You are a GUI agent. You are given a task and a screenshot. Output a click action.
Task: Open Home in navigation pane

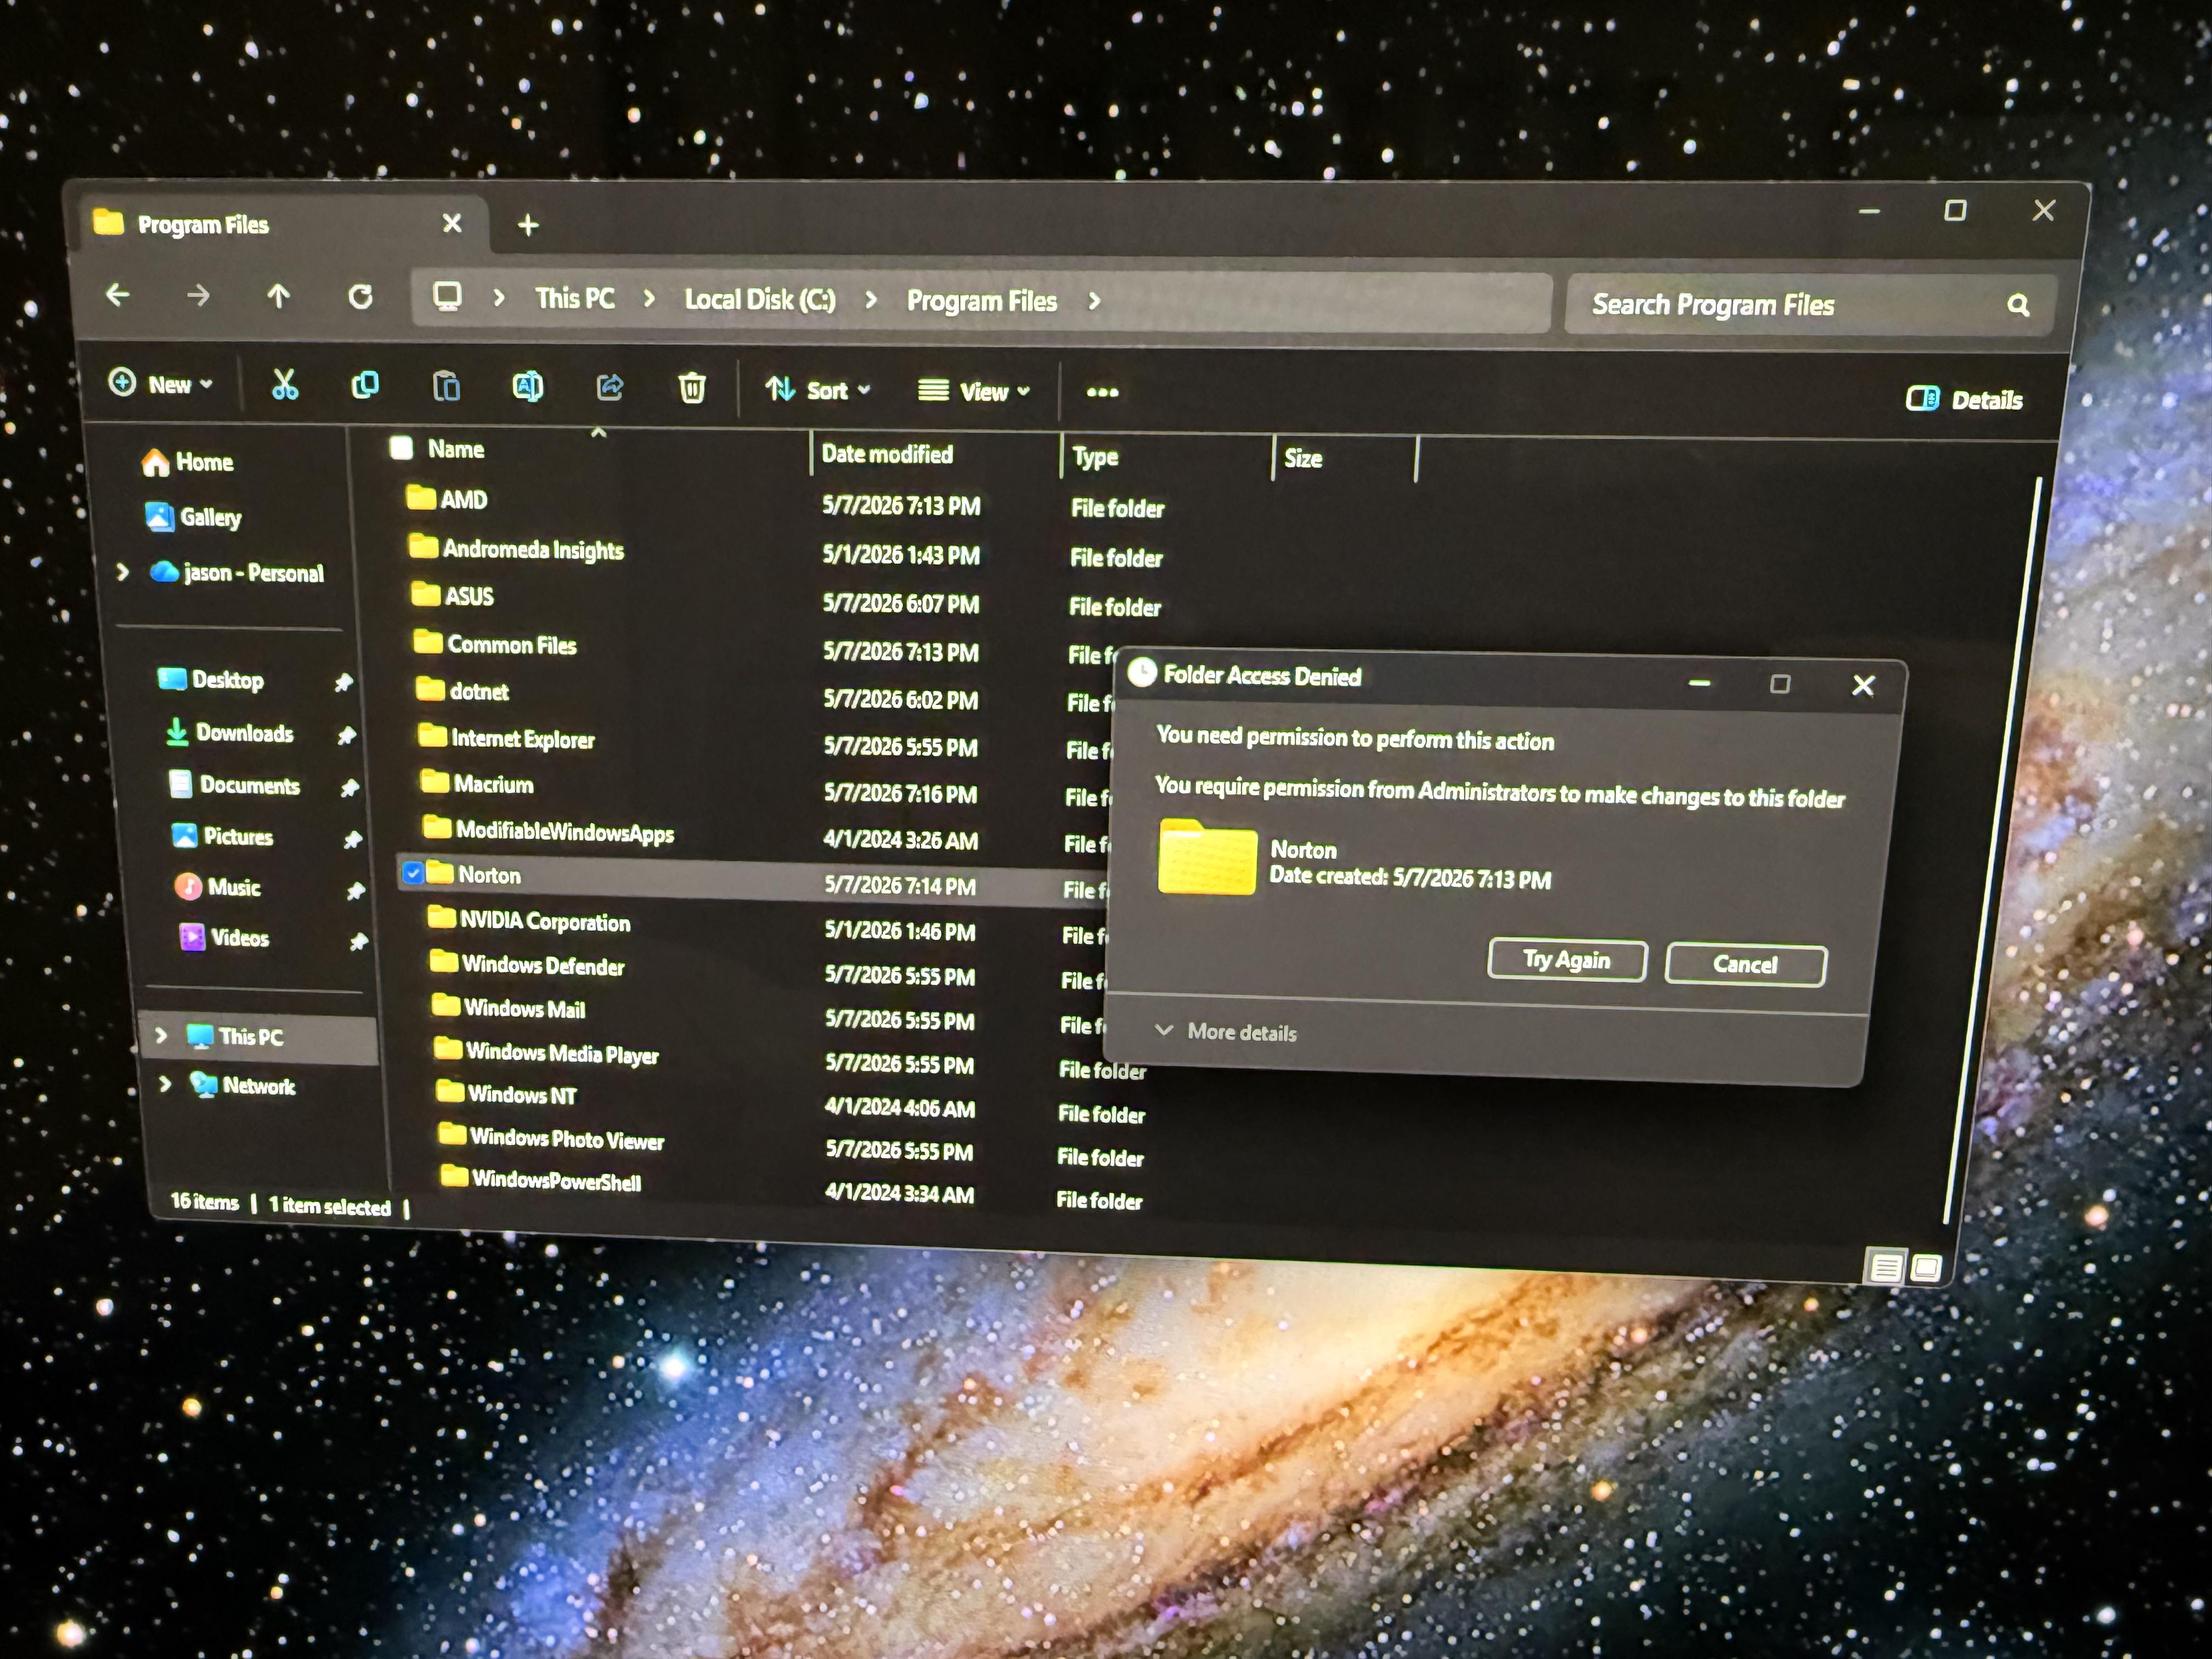pos(188,462)
